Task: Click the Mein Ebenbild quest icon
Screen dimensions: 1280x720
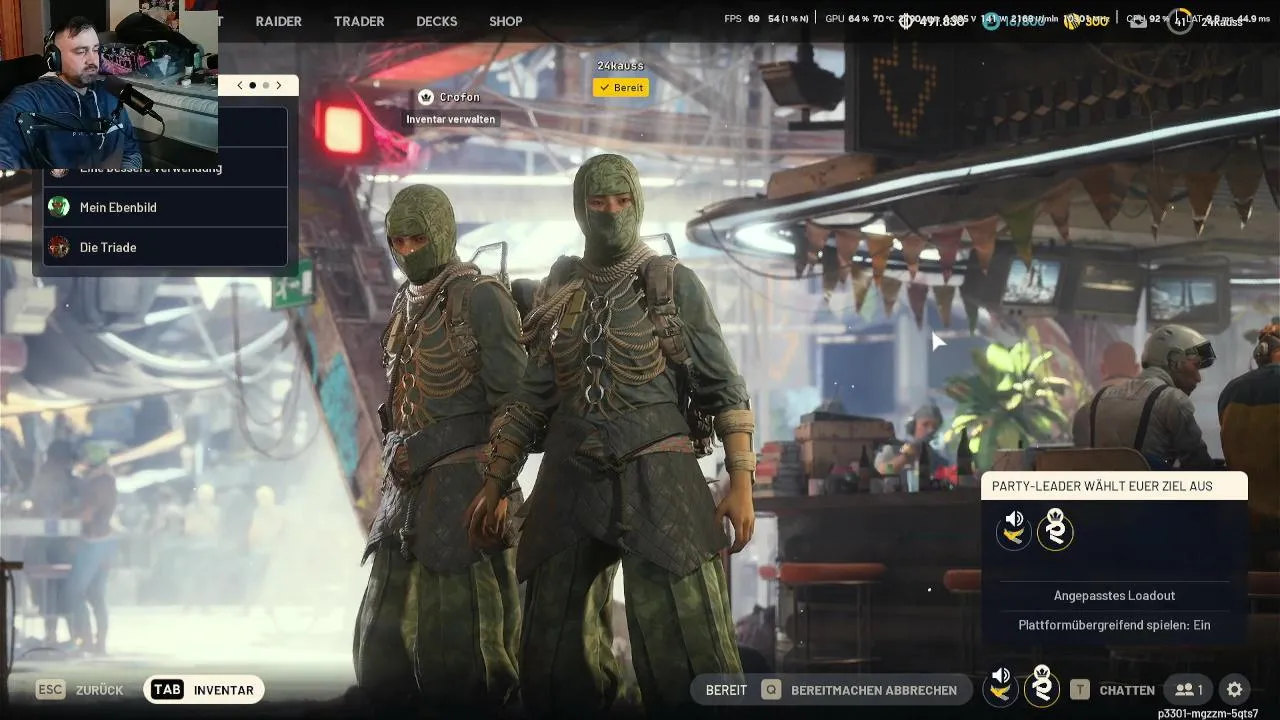Action: 59,207
